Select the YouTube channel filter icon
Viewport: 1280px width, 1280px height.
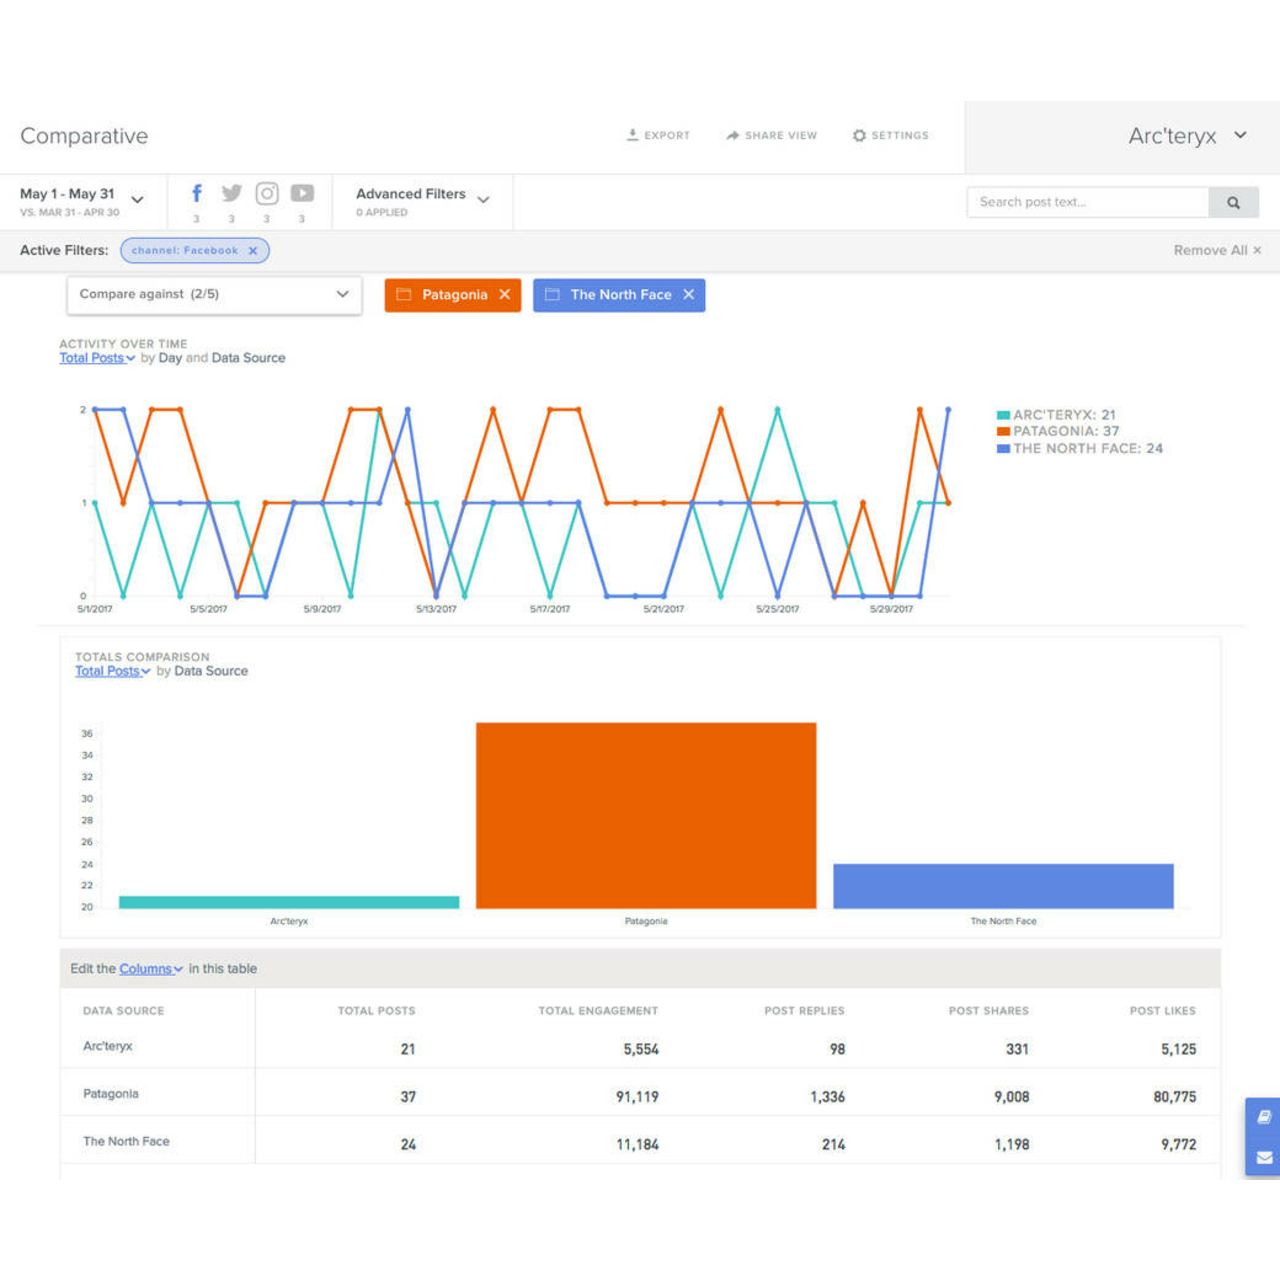(302, 193)
